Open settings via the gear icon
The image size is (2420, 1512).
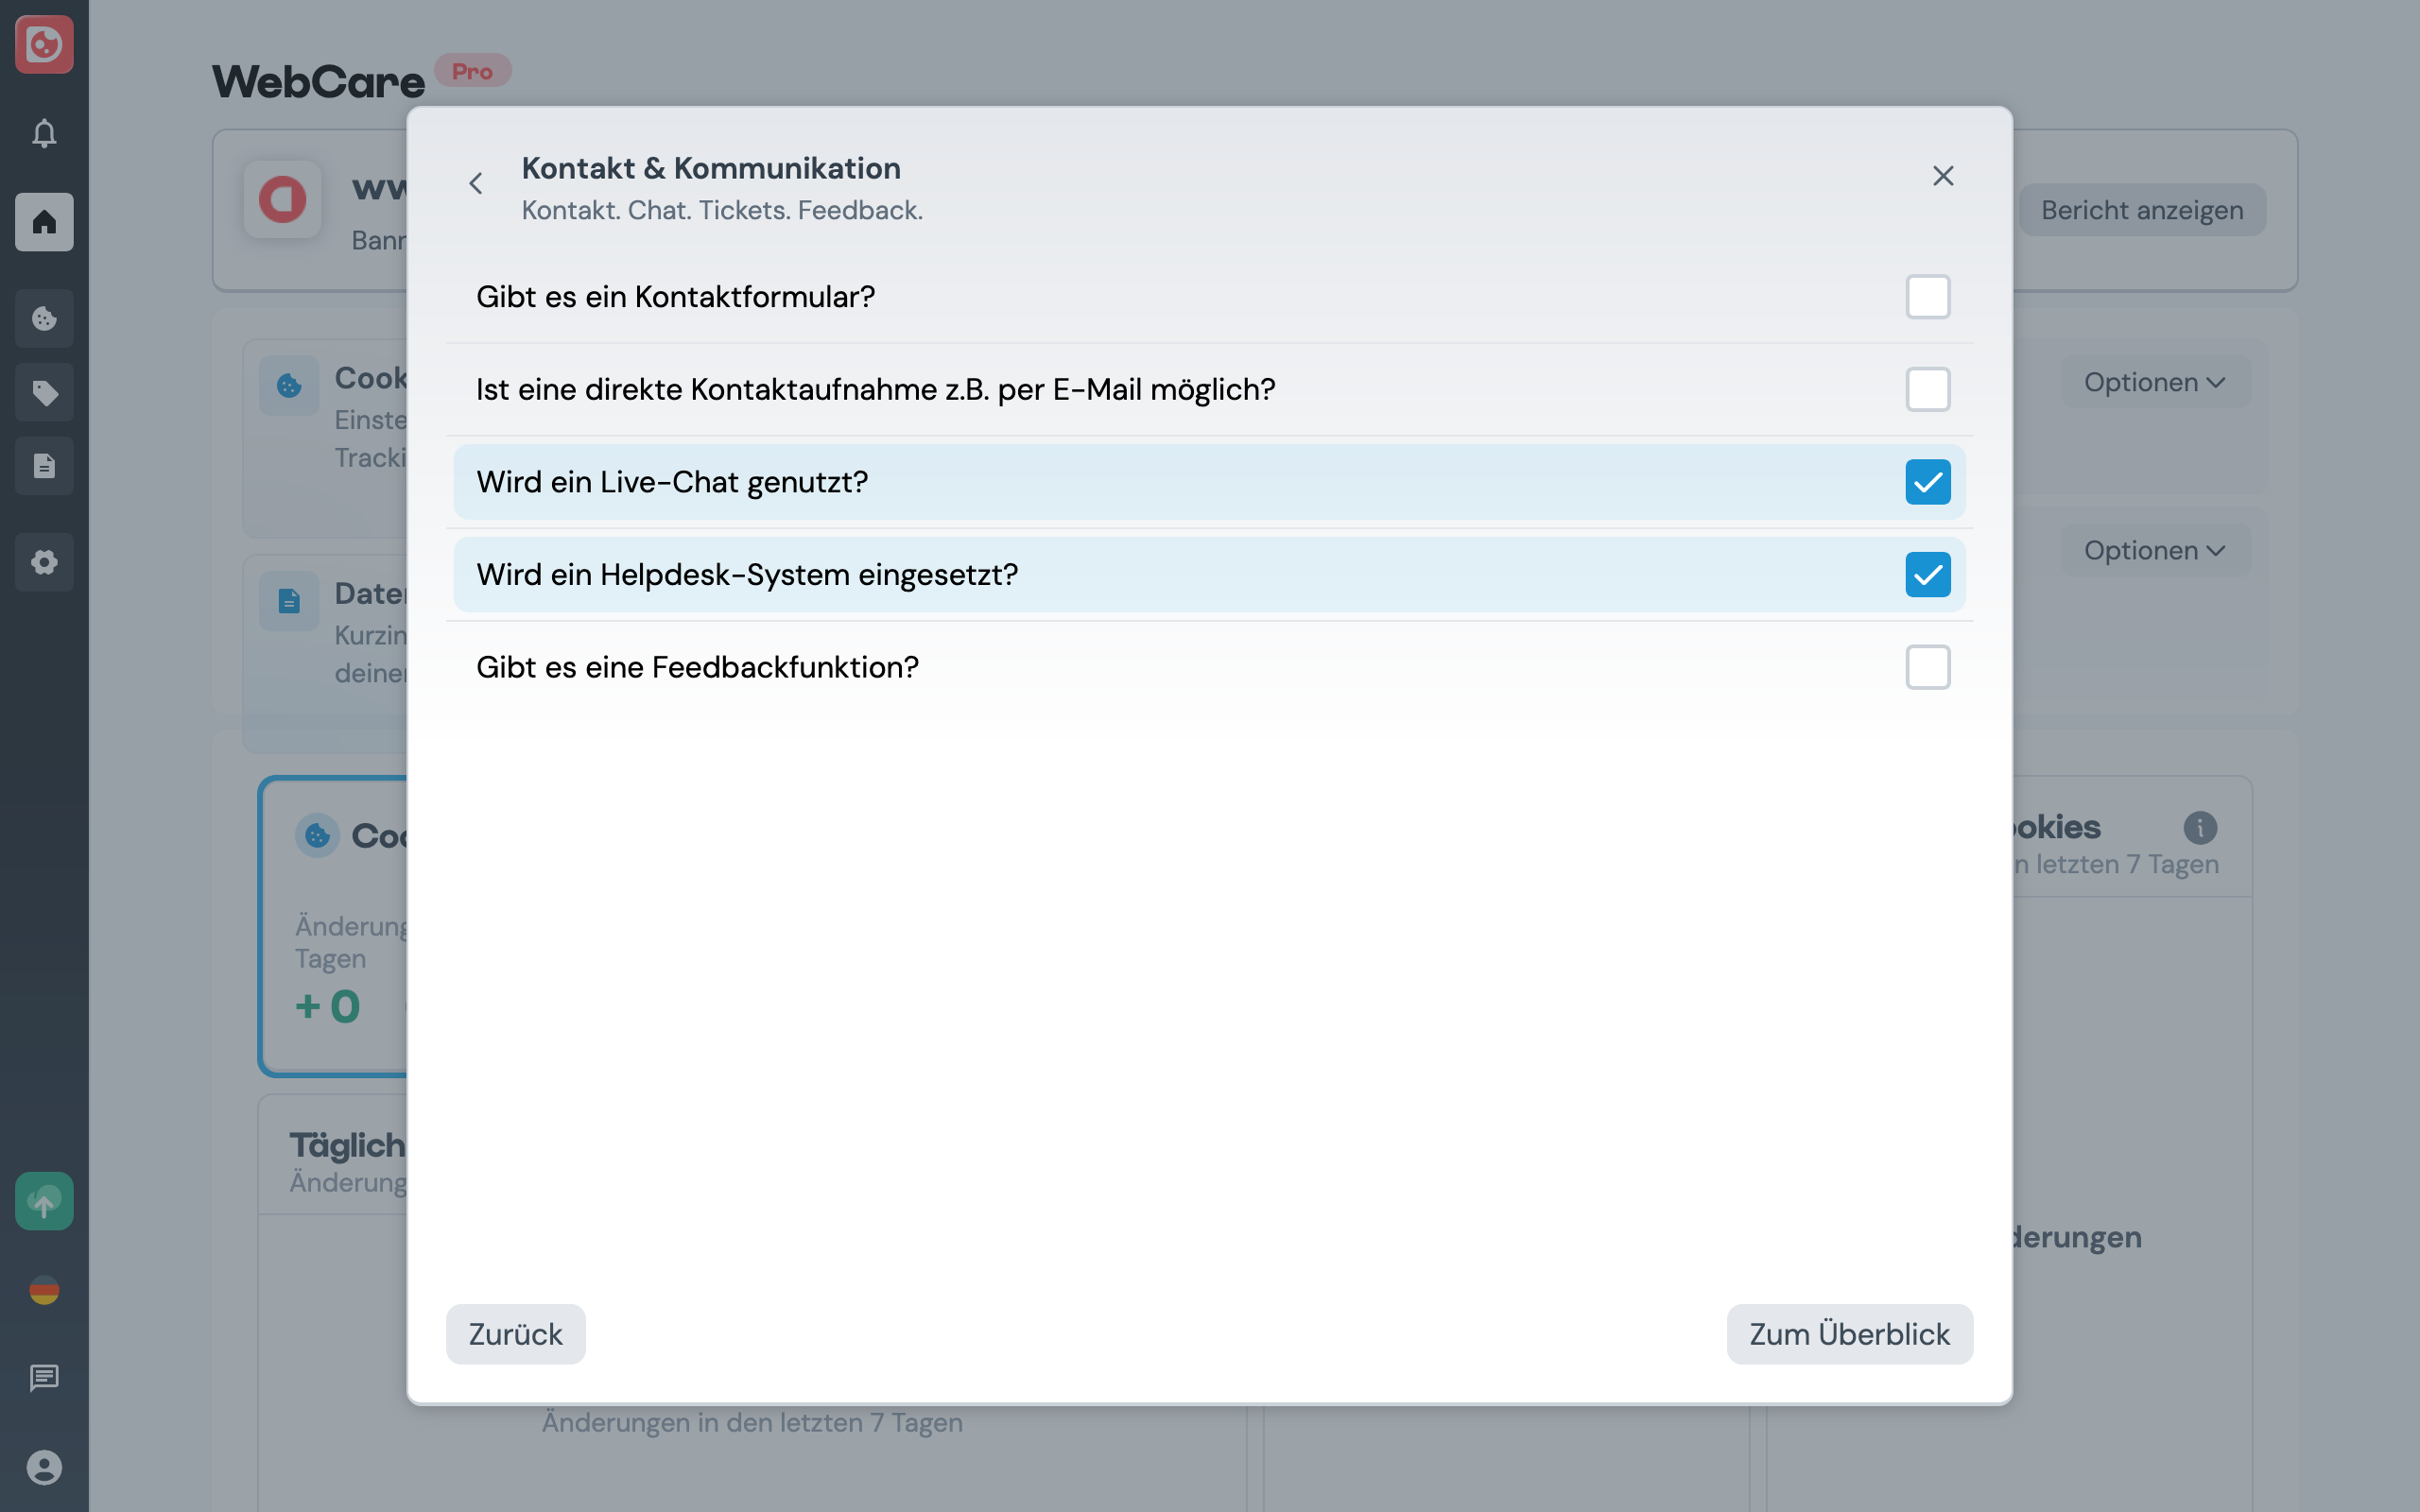pyautogui.click(x=44, y=562)
